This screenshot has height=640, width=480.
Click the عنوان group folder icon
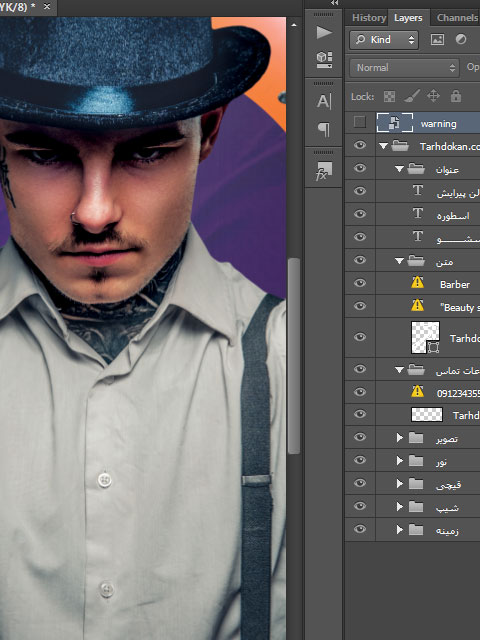pyautogui.click(x=416, y=169)
